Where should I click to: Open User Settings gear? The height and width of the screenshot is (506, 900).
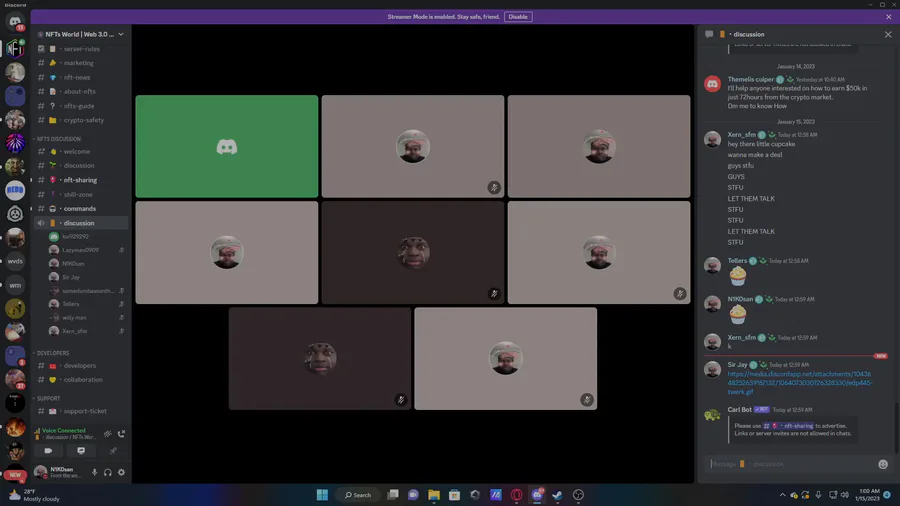(x=121, y=472)
